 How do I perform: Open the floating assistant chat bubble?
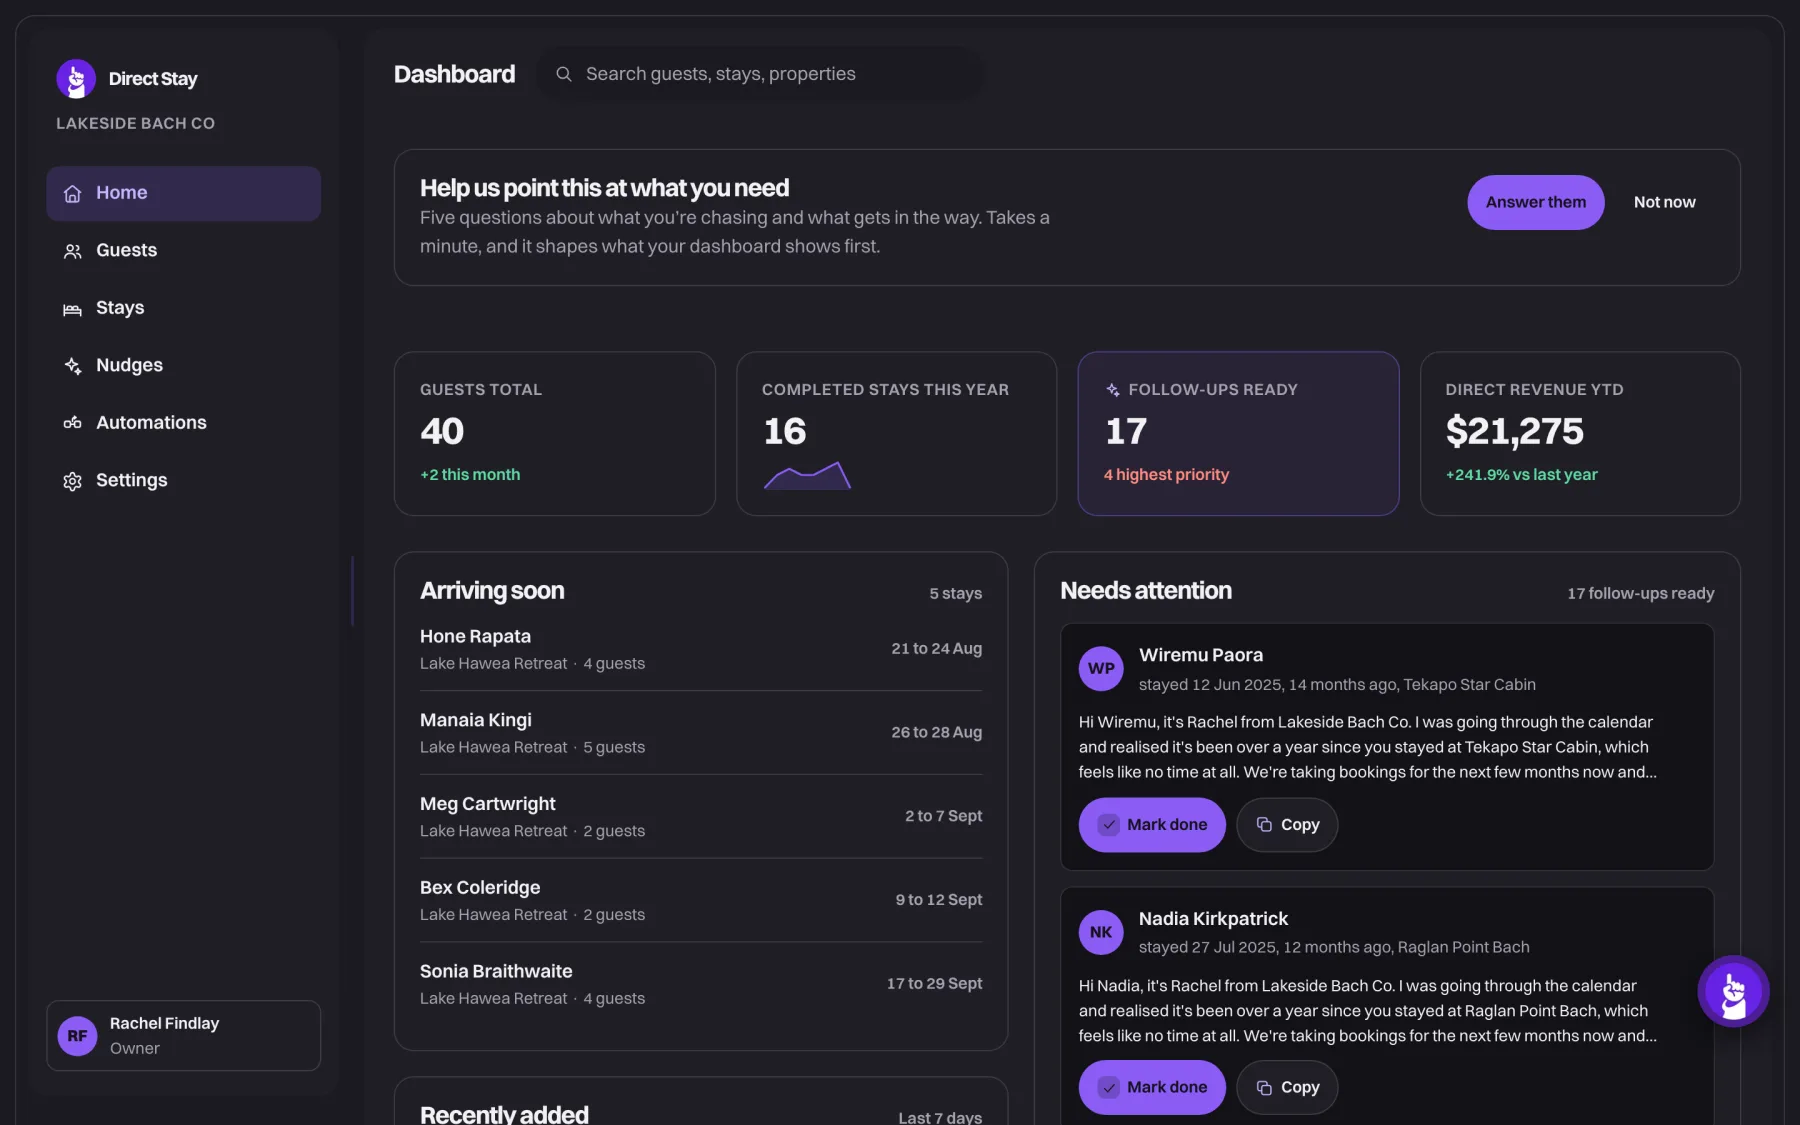point(1733,991)
